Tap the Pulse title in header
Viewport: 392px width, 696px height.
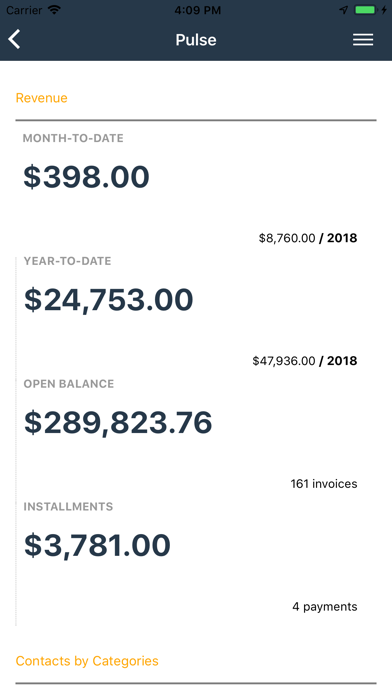tap(196, 40)
